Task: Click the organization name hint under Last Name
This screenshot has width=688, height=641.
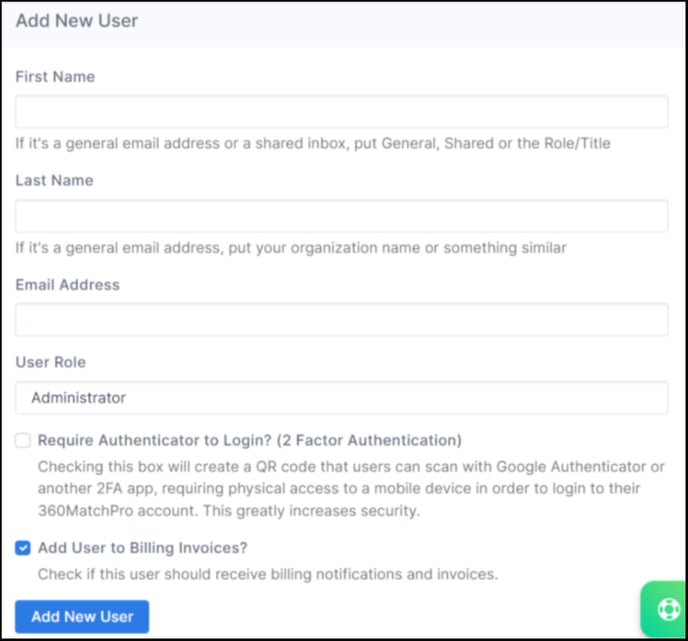Action: (291, 248)
